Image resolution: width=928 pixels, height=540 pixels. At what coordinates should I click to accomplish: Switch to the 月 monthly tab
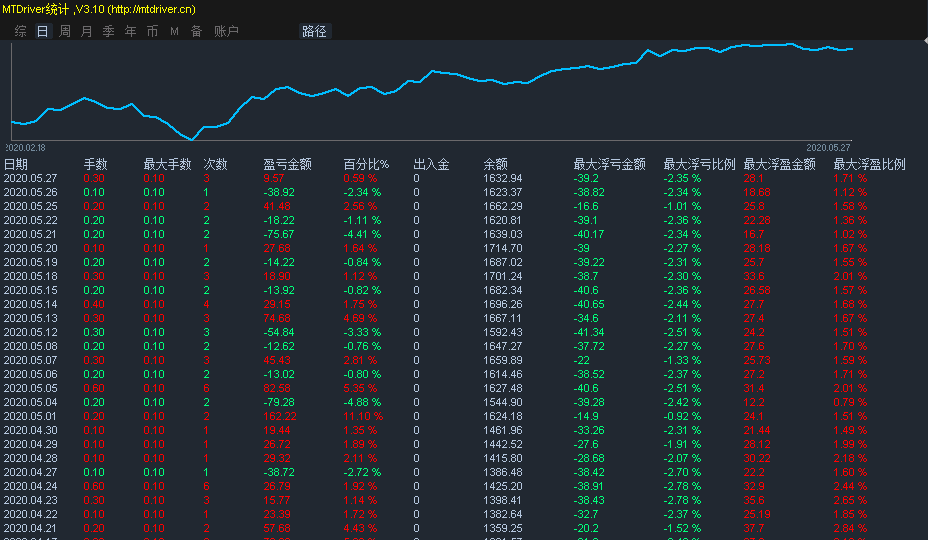[86, 31]
